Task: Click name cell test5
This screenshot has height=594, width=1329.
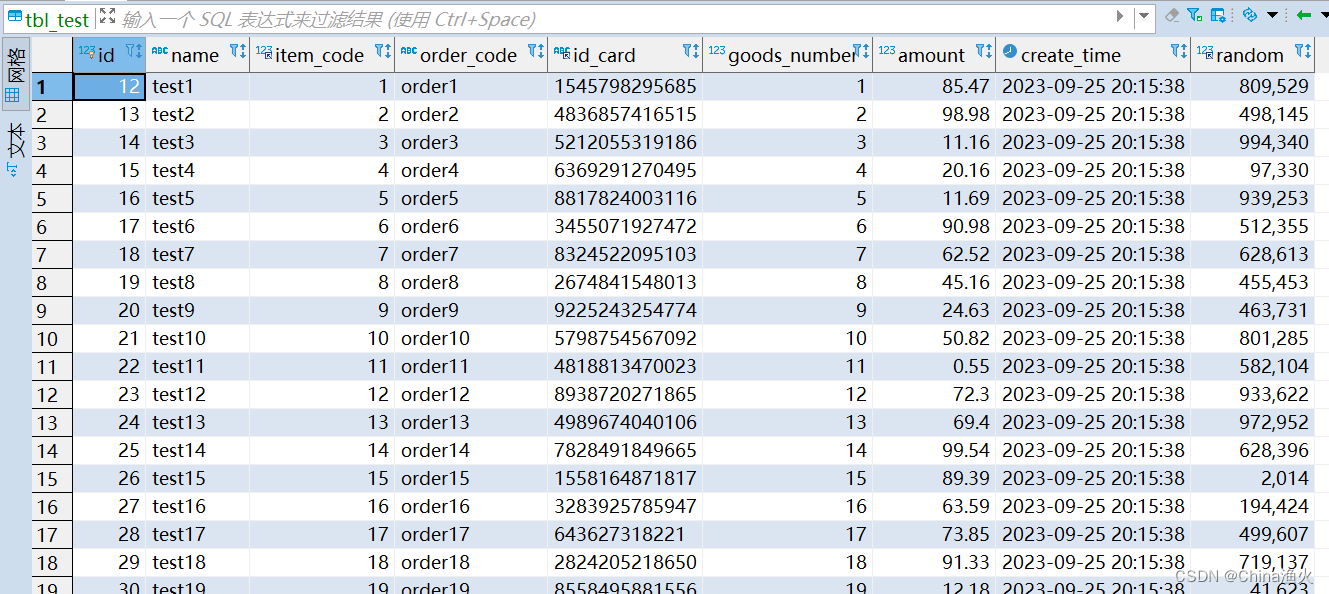Action: (198, 198)
